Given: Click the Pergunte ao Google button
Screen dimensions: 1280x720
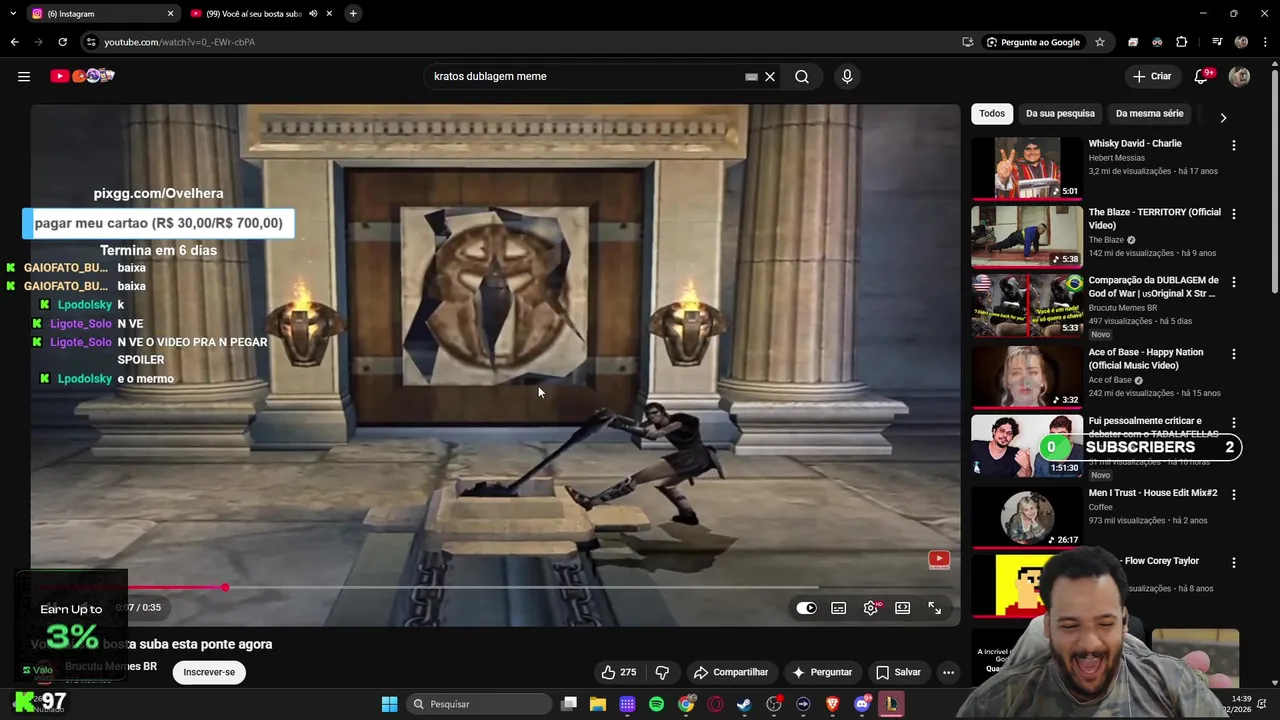Looking at the screenshot, I should (1033, 42).
